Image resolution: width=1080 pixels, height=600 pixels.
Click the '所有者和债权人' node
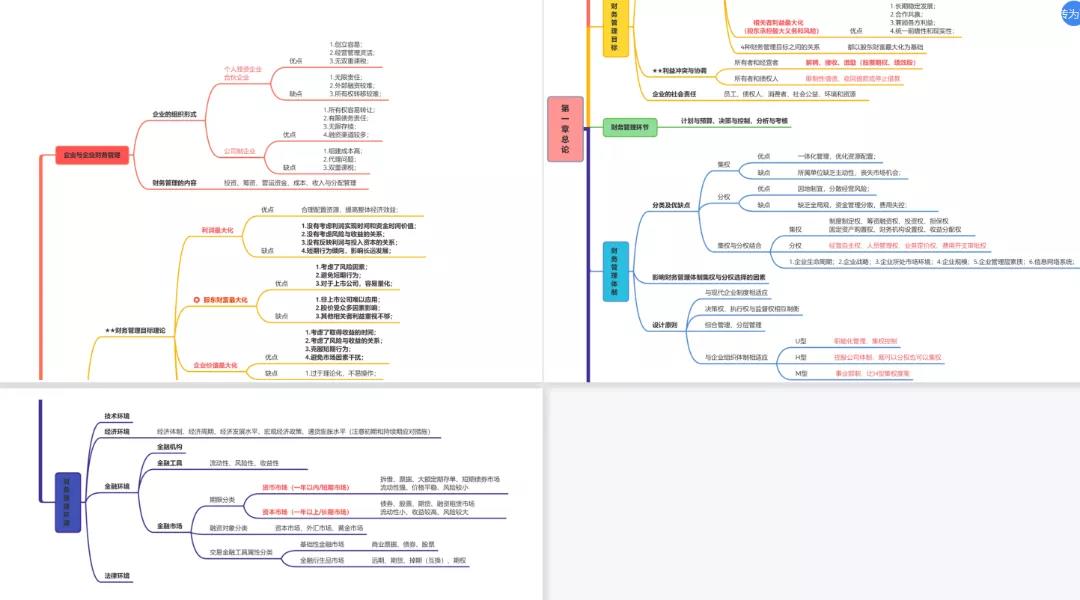coord(756,79)
